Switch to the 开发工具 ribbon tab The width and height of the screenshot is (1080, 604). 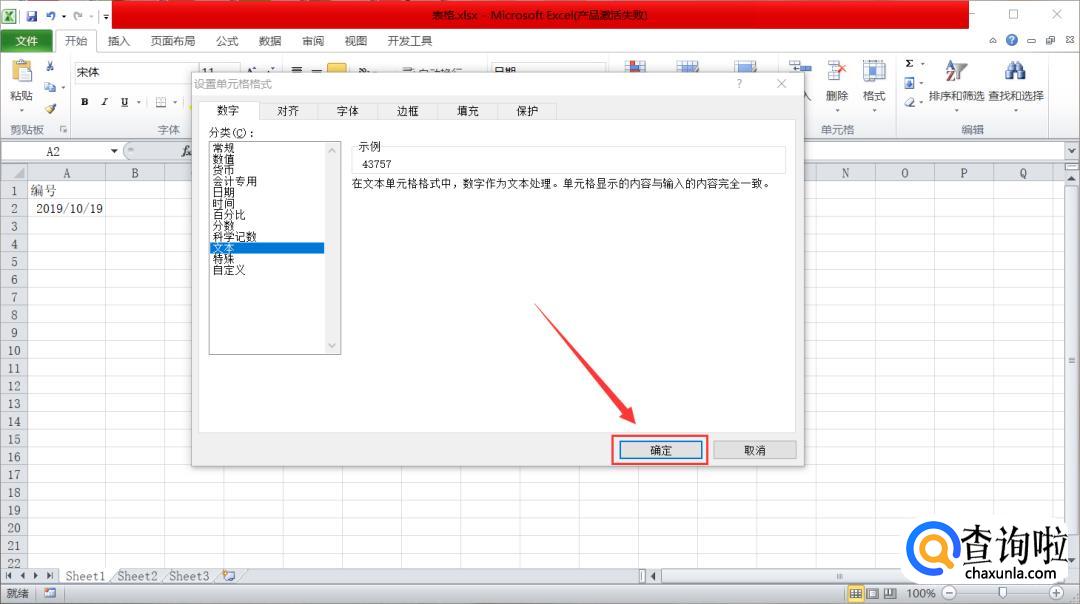click(x=409, y=41)
